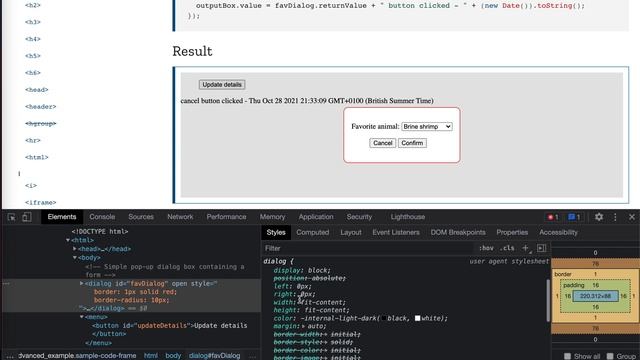Close the DevTools panel

pyautogui.click(x=631, y=217)
